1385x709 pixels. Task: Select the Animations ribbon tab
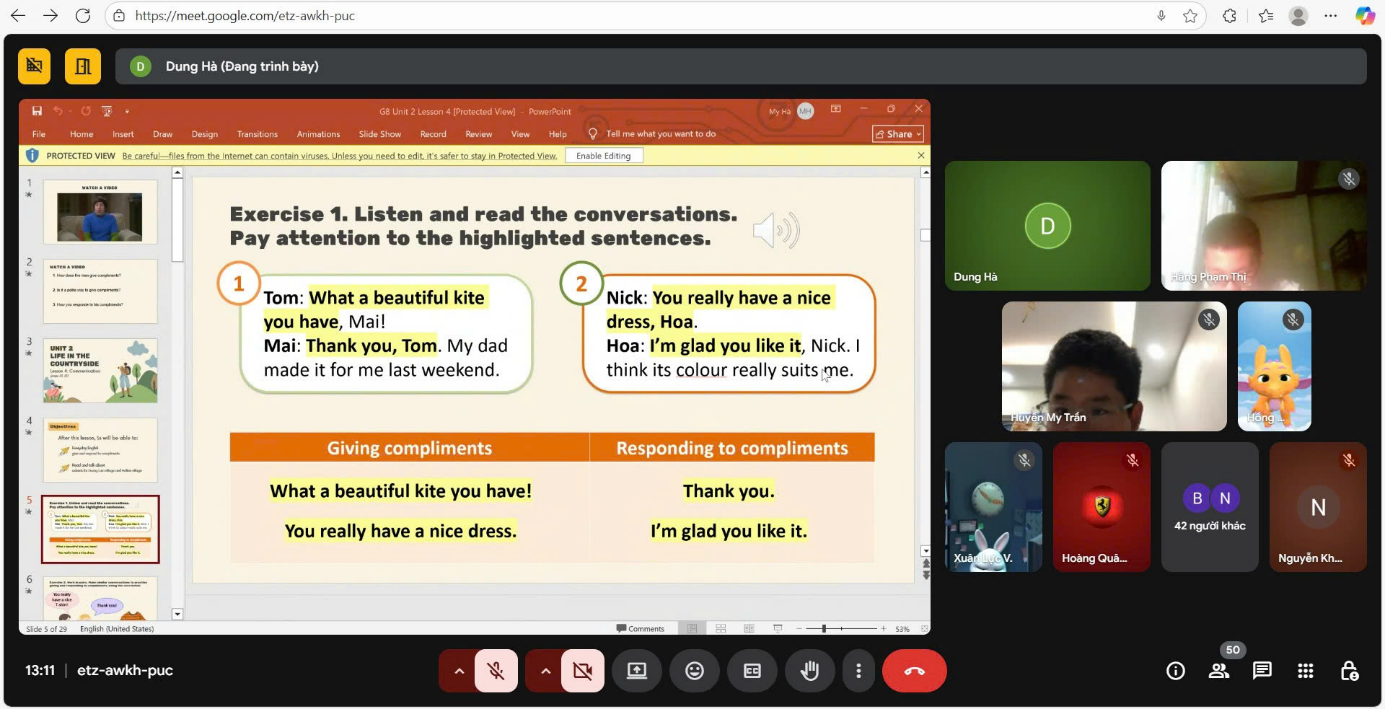coord(318,134)
